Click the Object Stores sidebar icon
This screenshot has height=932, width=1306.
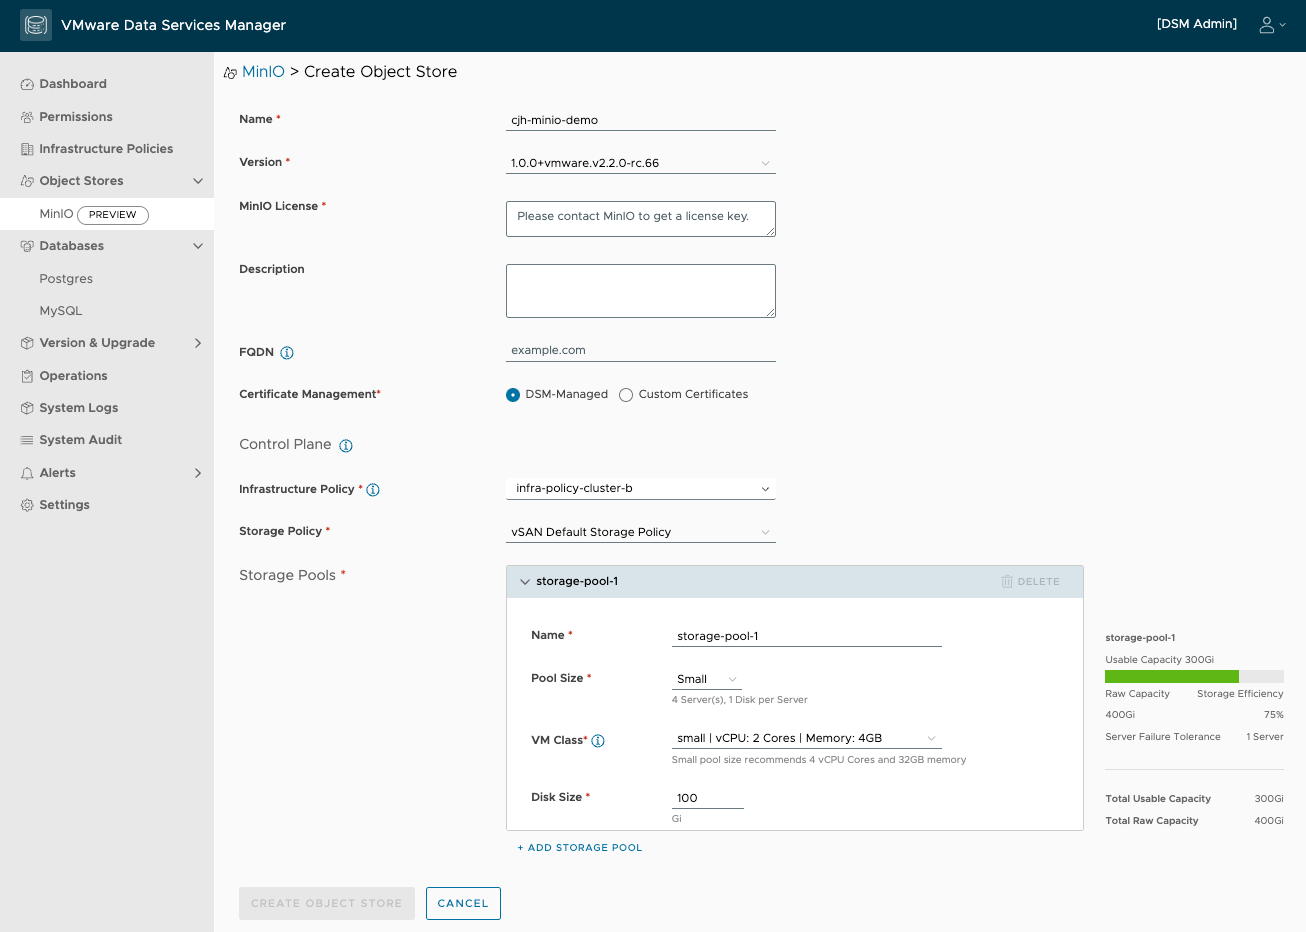point(27,181)
